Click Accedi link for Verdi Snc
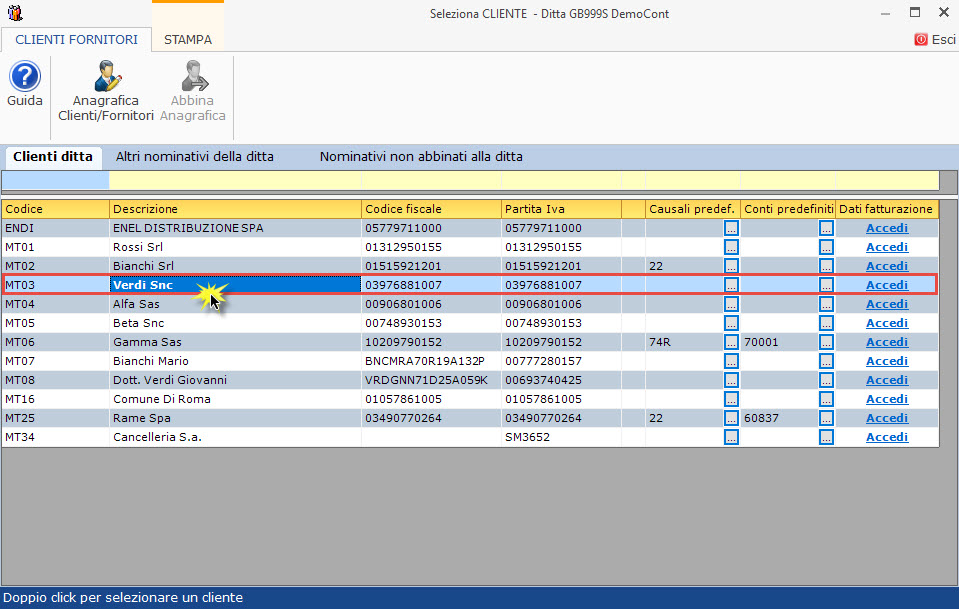 [886, 285]
